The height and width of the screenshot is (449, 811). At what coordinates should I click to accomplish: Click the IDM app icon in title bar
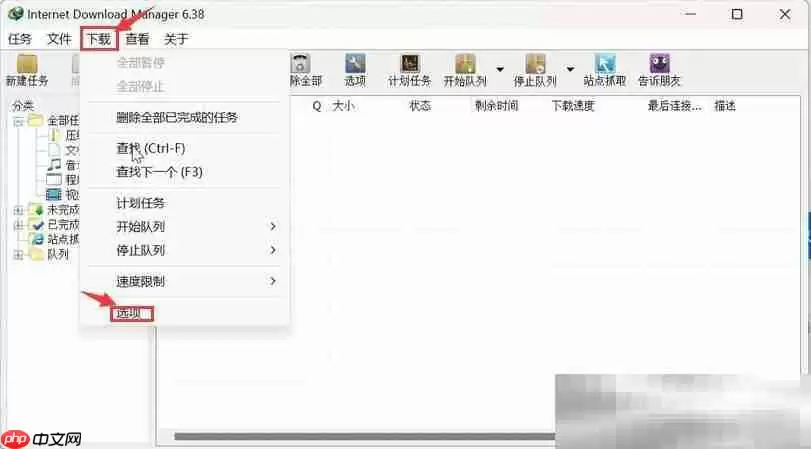(16, 14)
